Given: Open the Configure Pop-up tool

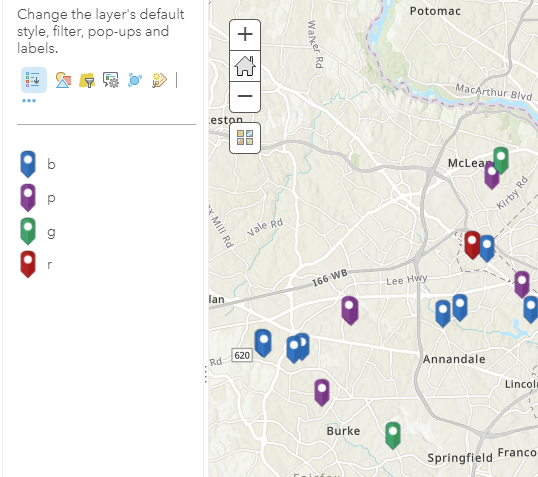Looking at the screenshot, I should click(x=111, y=80).
